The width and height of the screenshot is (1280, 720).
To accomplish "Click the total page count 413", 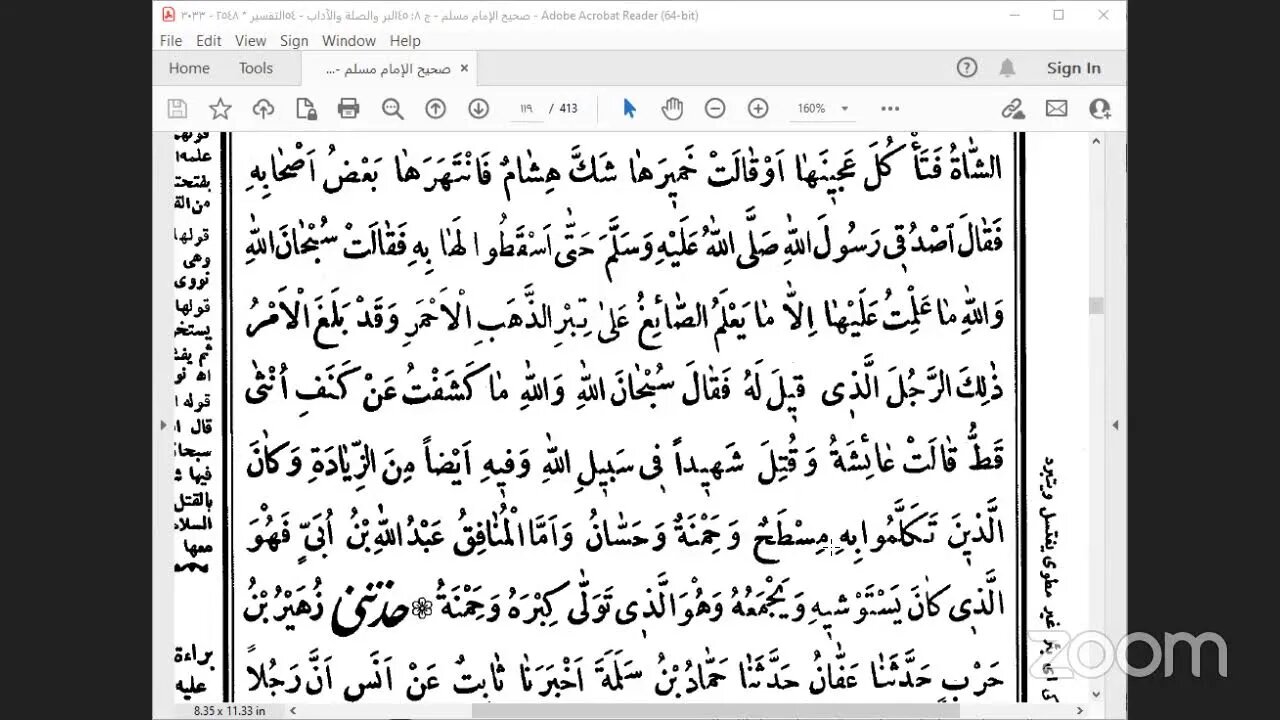I will point(568,109).
